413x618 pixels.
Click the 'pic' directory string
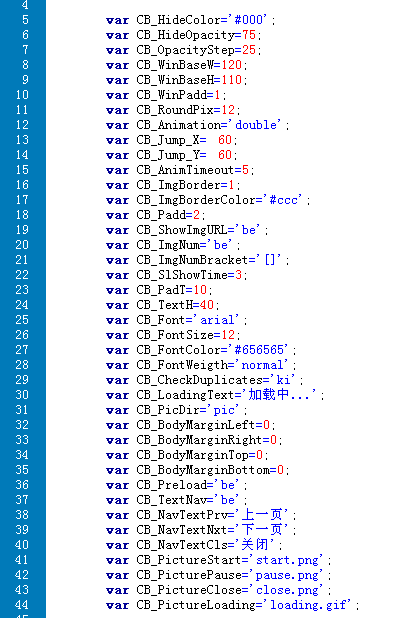(224, 410)
